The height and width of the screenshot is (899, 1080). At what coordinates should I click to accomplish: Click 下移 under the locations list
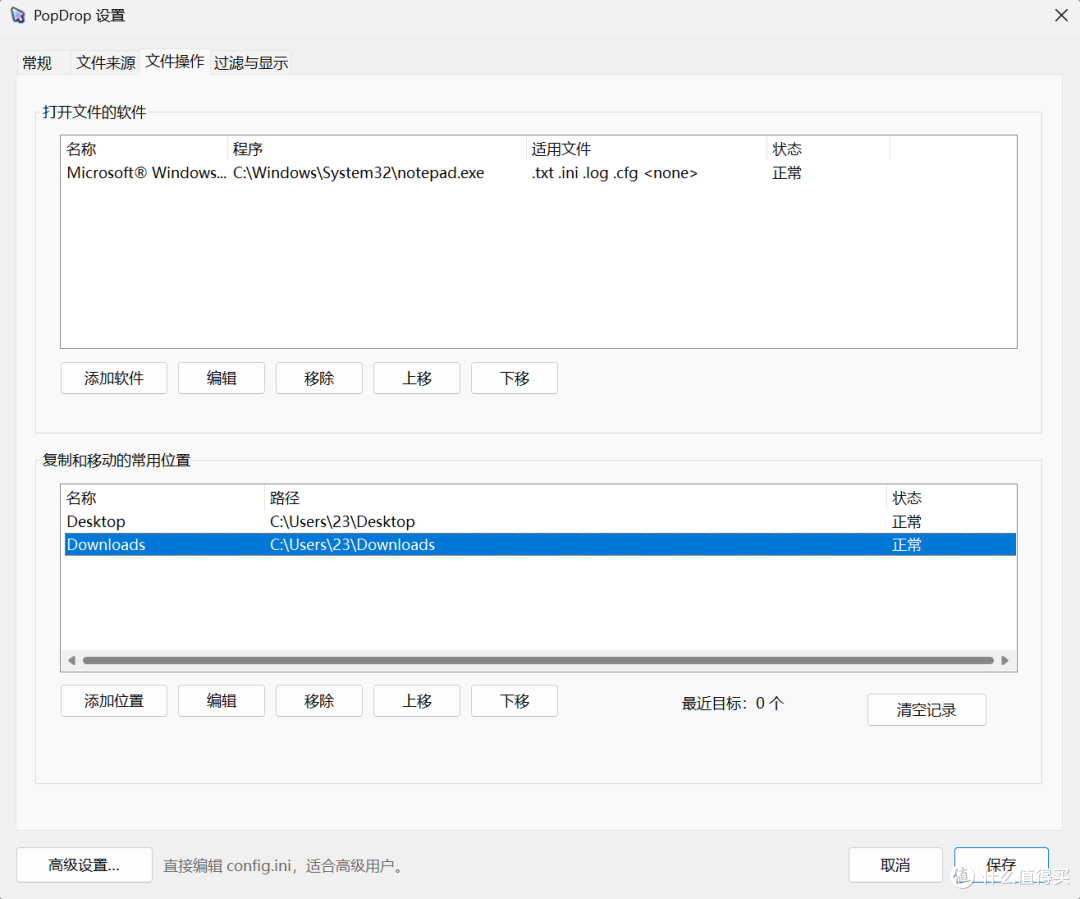point(515,701)
